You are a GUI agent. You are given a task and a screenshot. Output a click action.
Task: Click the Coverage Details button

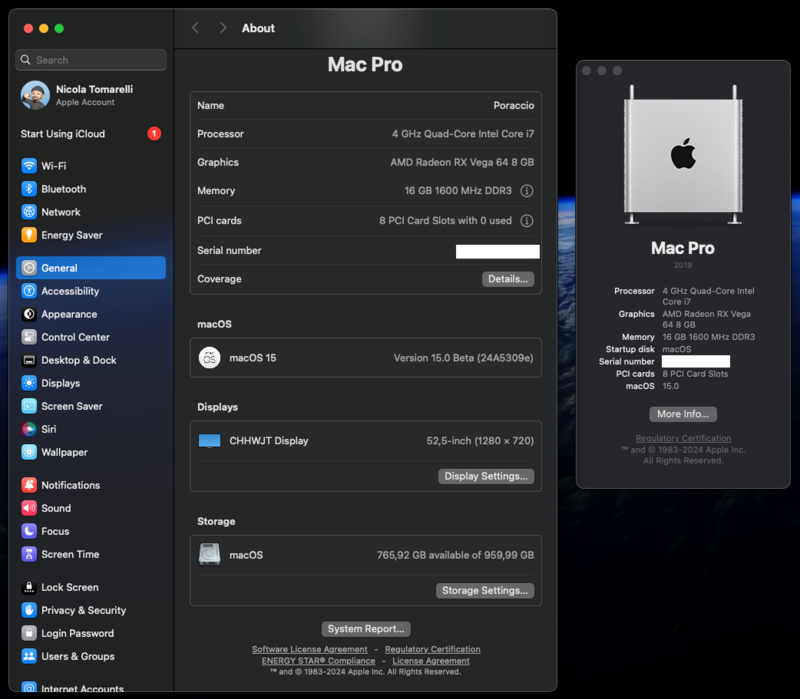click(507, 279)
